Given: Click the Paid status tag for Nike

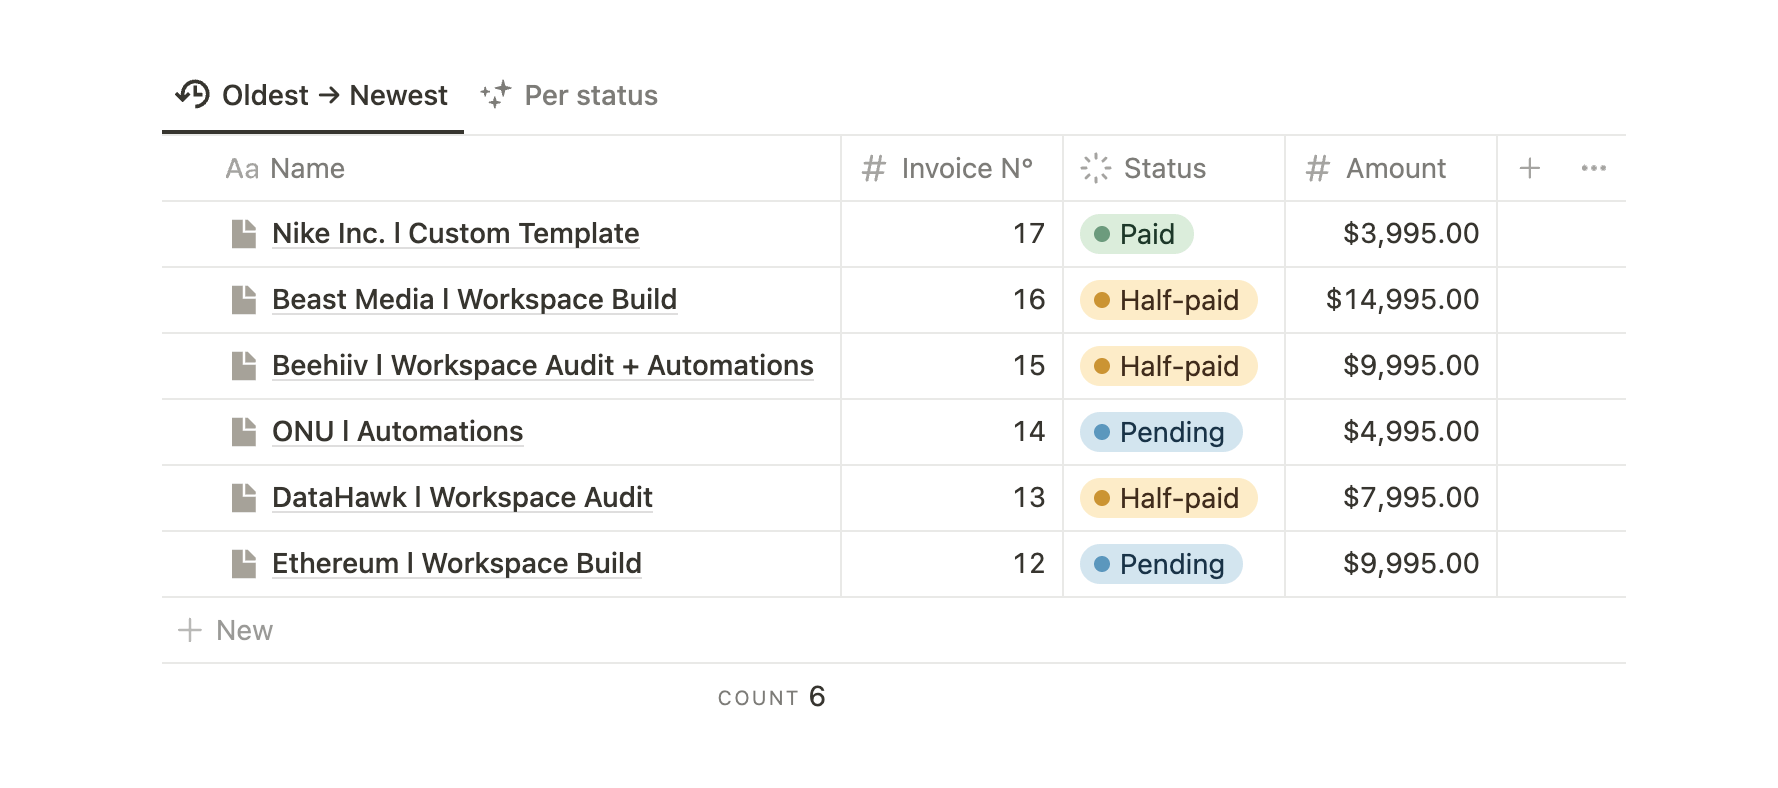Looking at the screenshot, I should click(1137, 234).
